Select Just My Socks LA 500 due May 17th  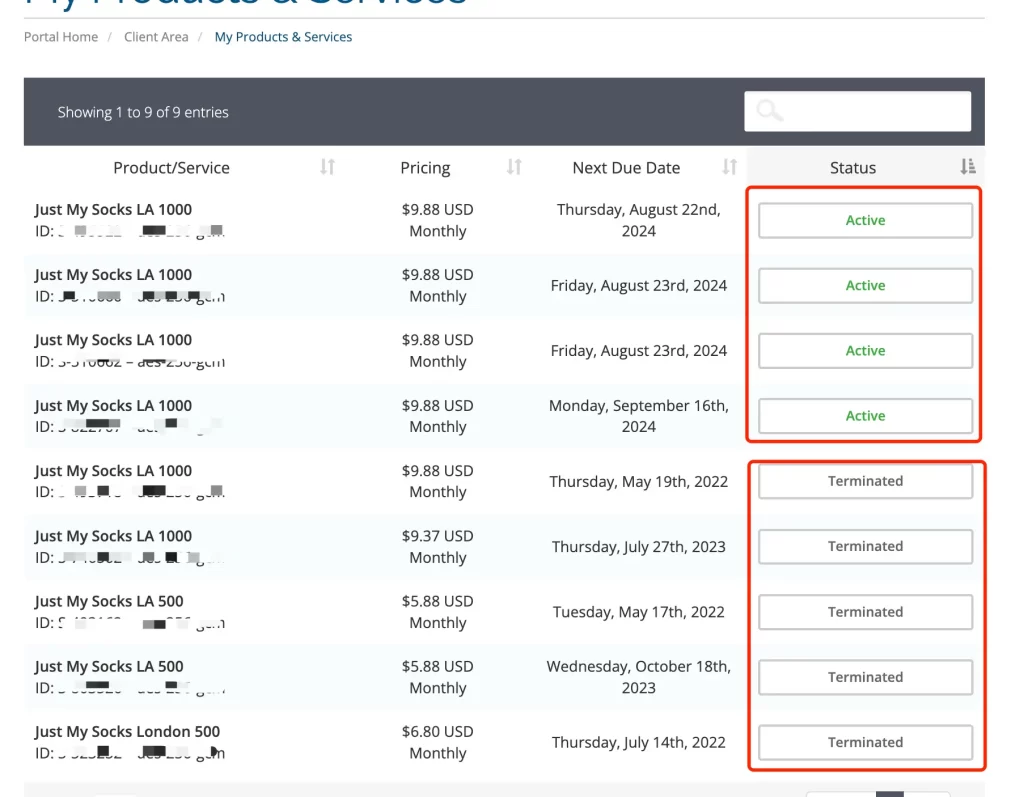(109, 601)
